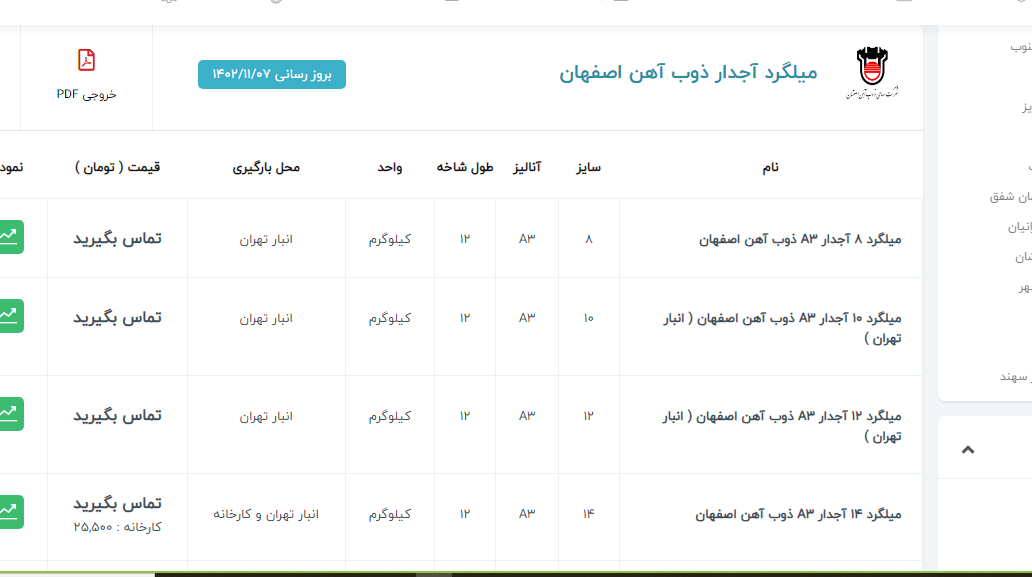The image size is (1032, 577).
Task: Select the sidebar link ending in 'سهند'
Action: point(1014,376)
